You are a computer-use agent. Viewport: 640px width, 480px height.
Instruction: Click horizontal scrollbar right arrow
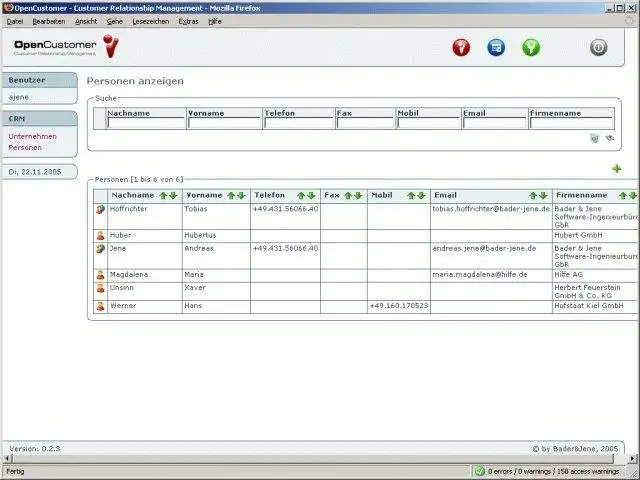click(x=632, y=459)
